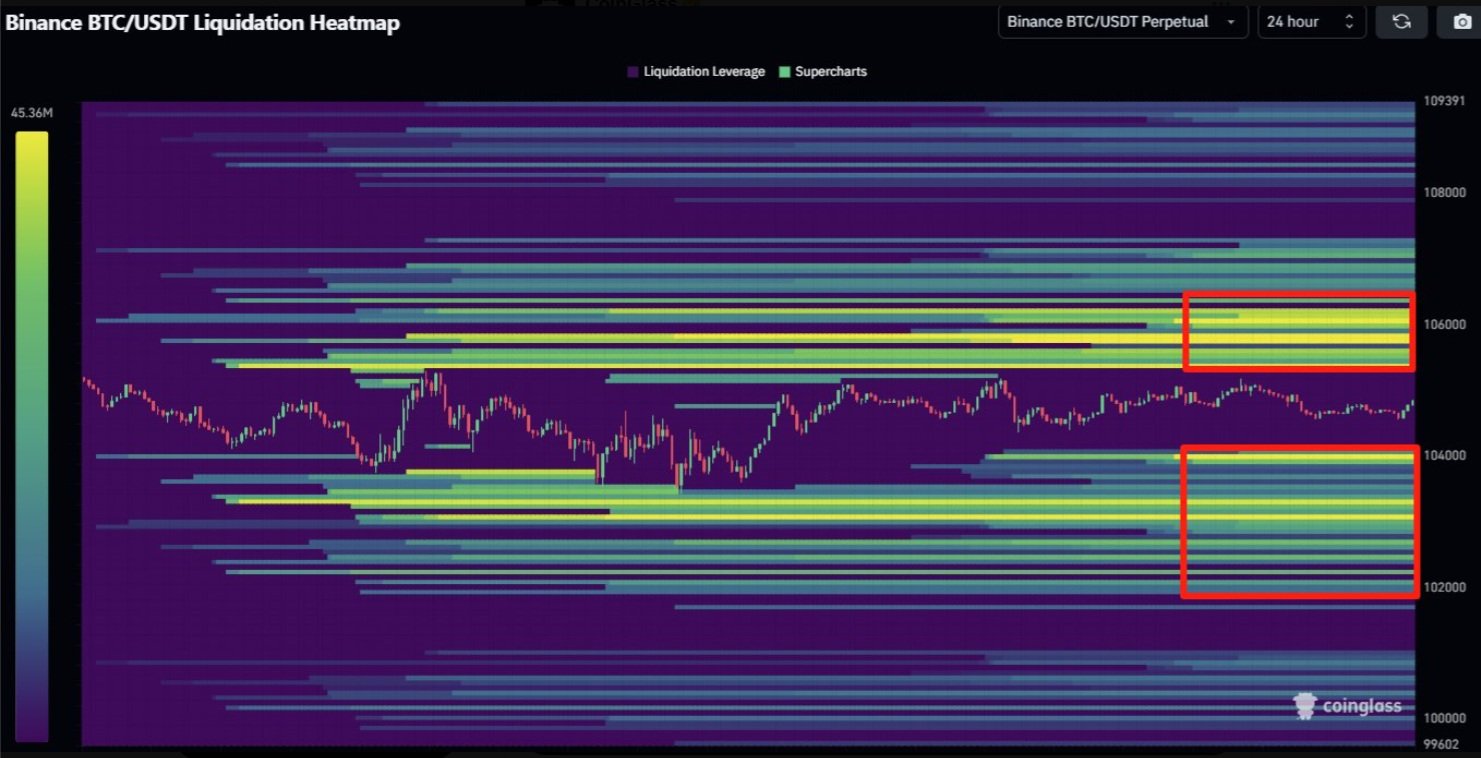
Task: Toggle the Supercharts legend item
Action: [823, 72]
